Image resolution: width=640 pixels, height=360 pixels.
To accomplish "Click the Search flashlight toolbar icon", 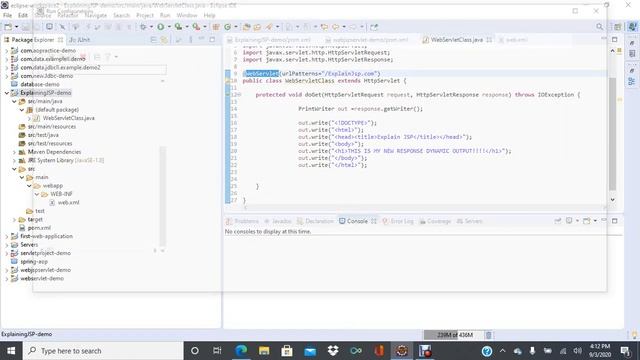I will point(269,27).
